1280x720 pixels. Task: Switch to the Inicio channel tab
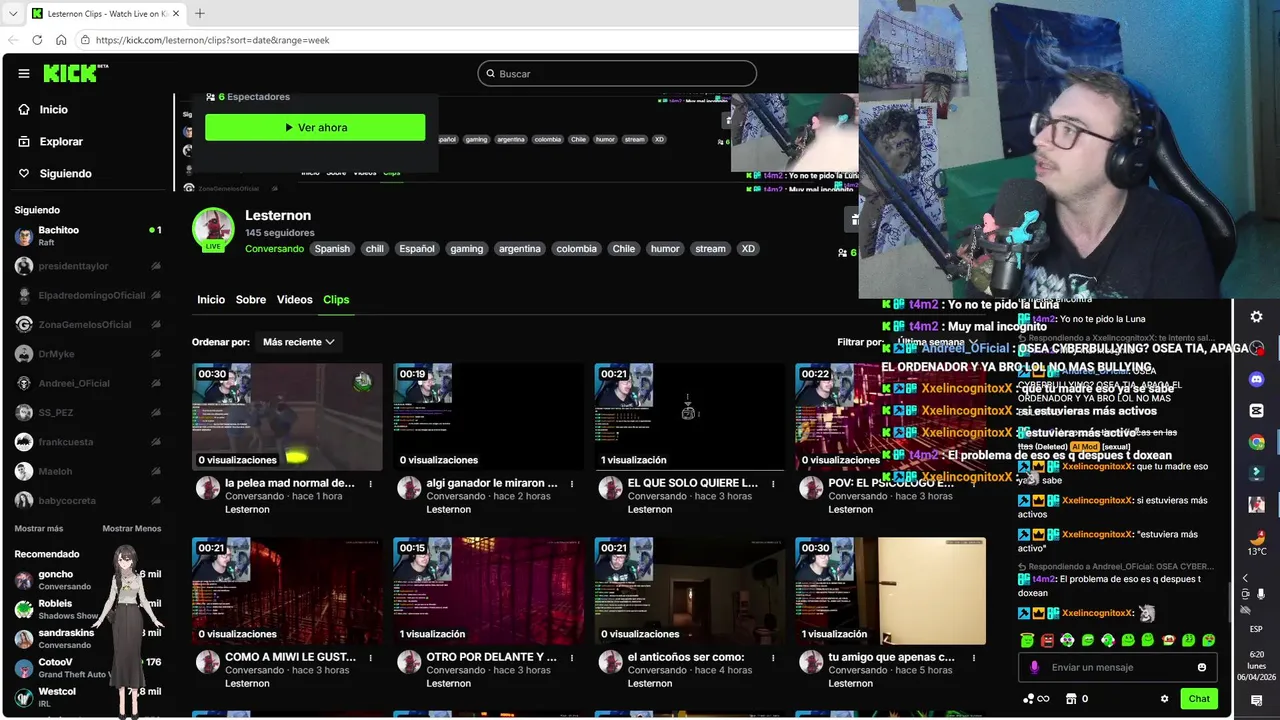pyautogui.click(x=211, y=300)
